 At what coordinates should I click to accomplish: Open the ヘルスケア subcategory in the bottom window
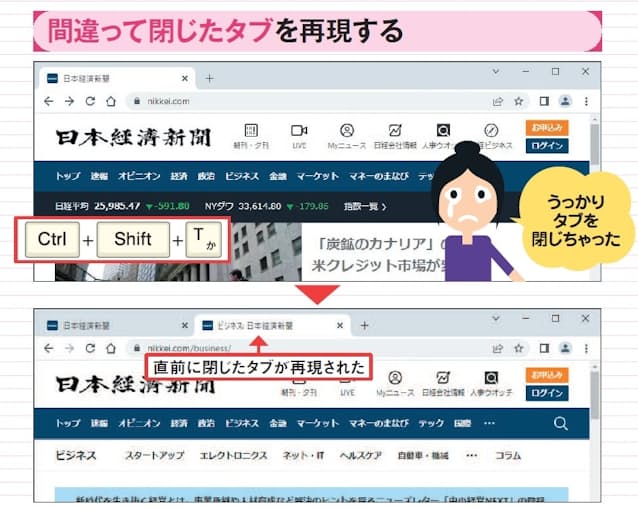tap(361, 455)
